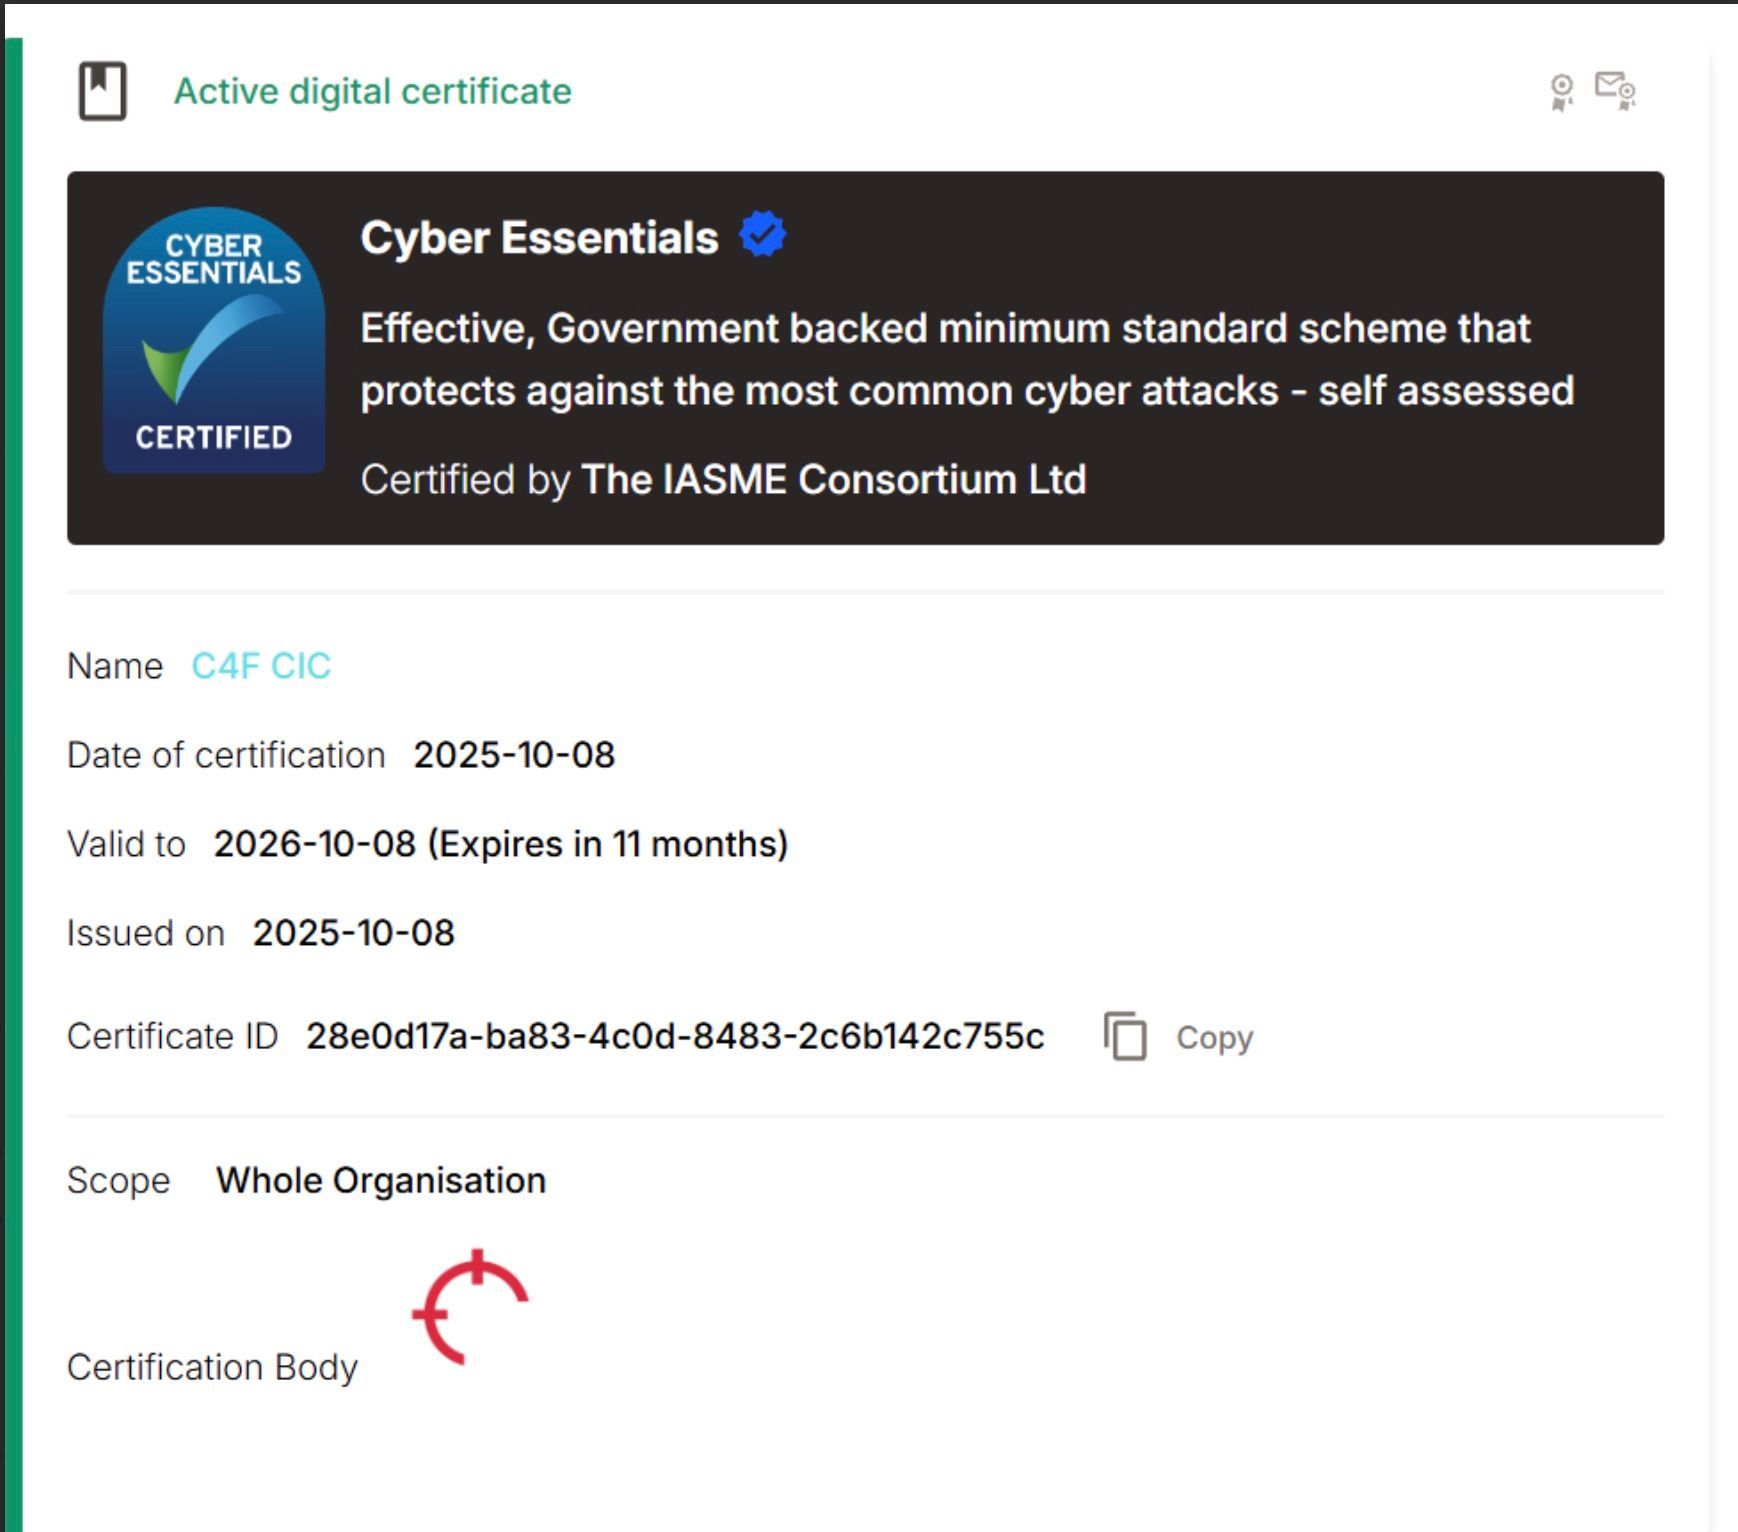The image size is (1738, 1532).
Task: Click the Date of certification value
Action: coord(514,755)
